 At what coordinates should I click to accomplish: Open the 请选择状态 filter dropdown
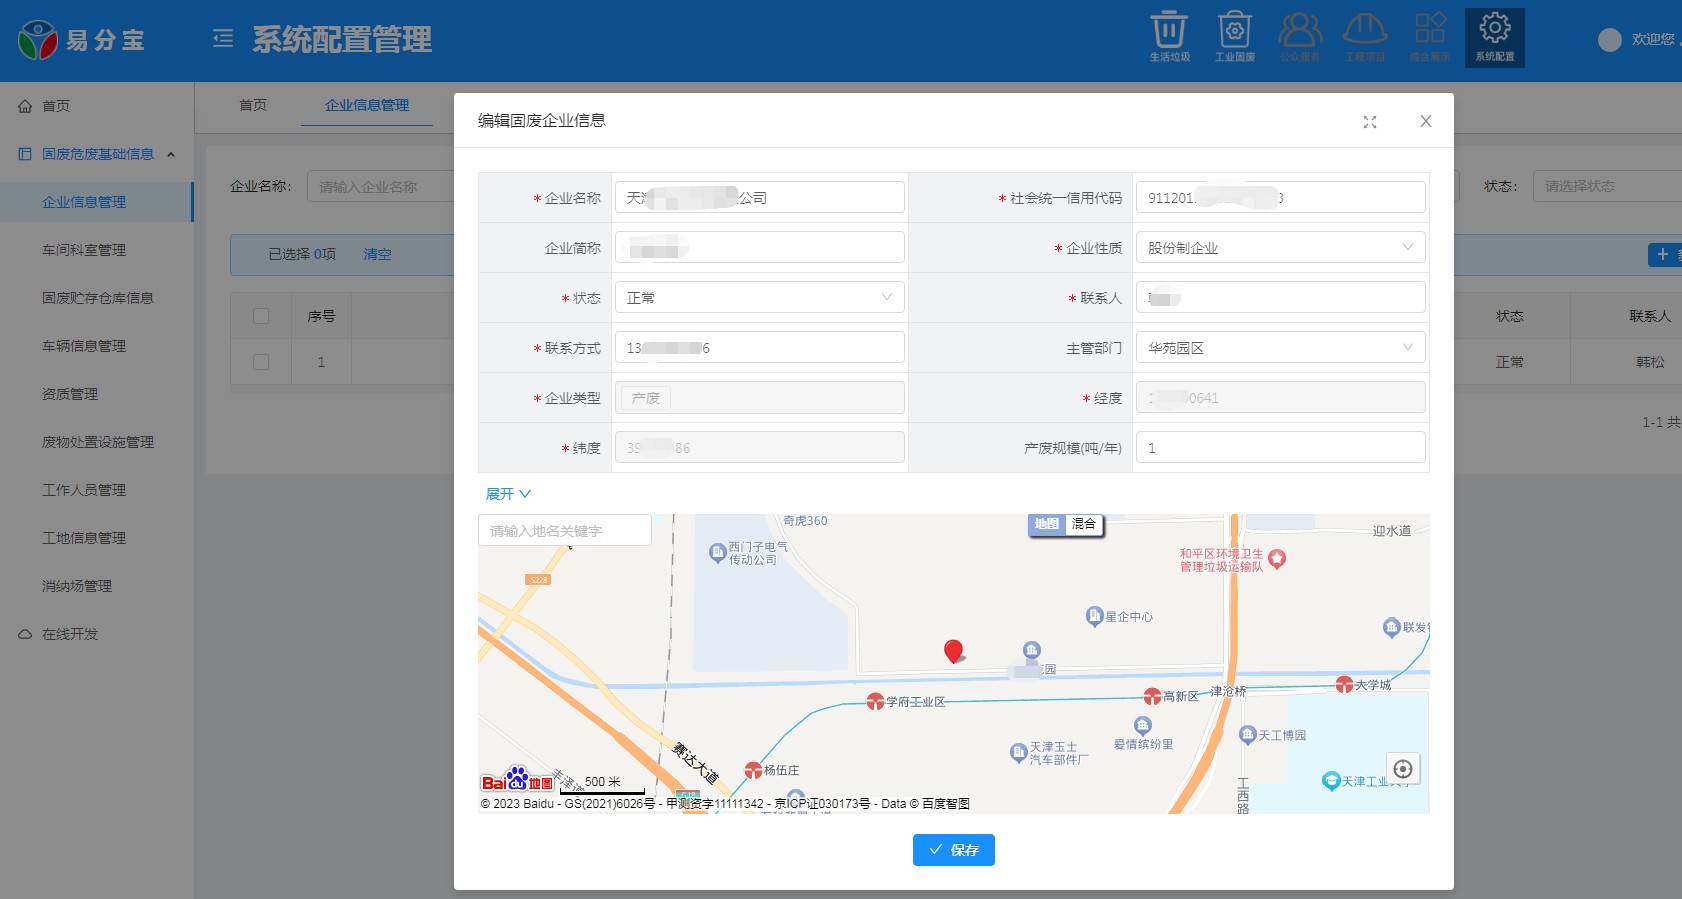pos(1607,186)
